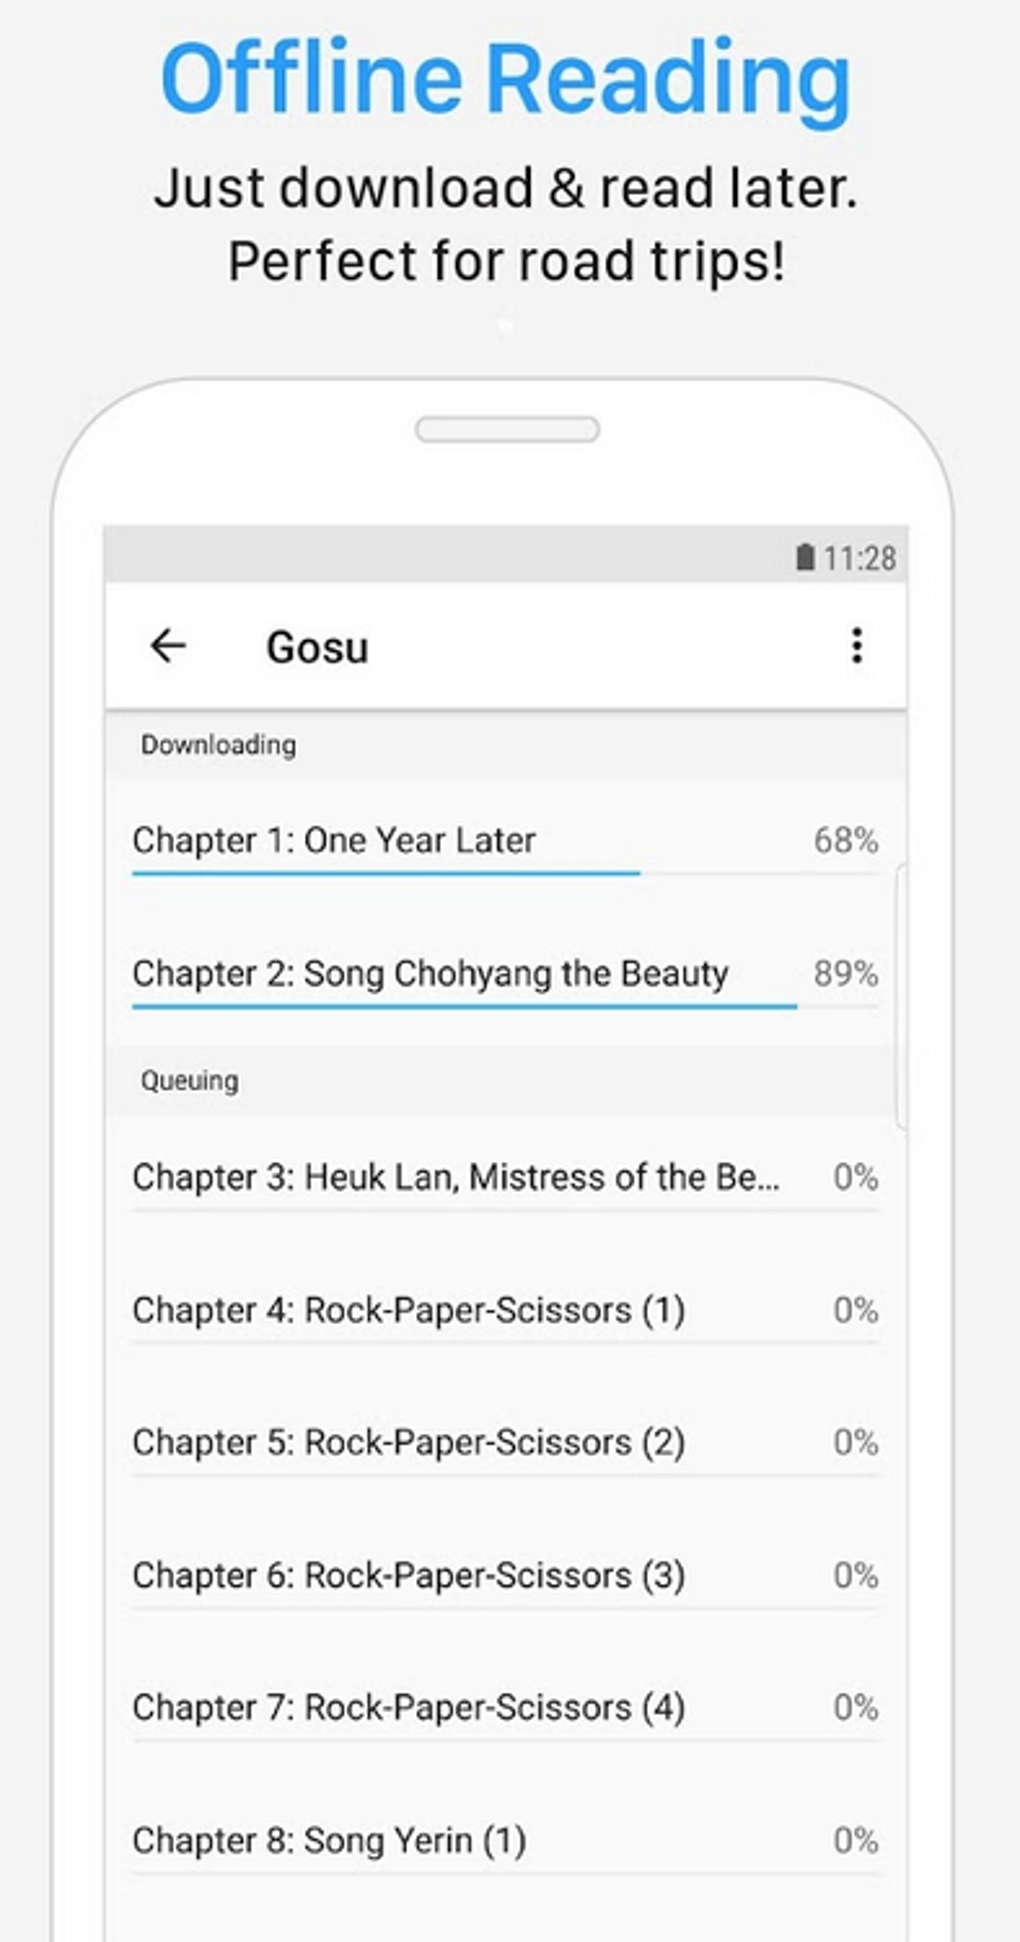Viewport: 1020px width, 1942px height.
Task: Click the Downloading section header
Action: (218, 745)
